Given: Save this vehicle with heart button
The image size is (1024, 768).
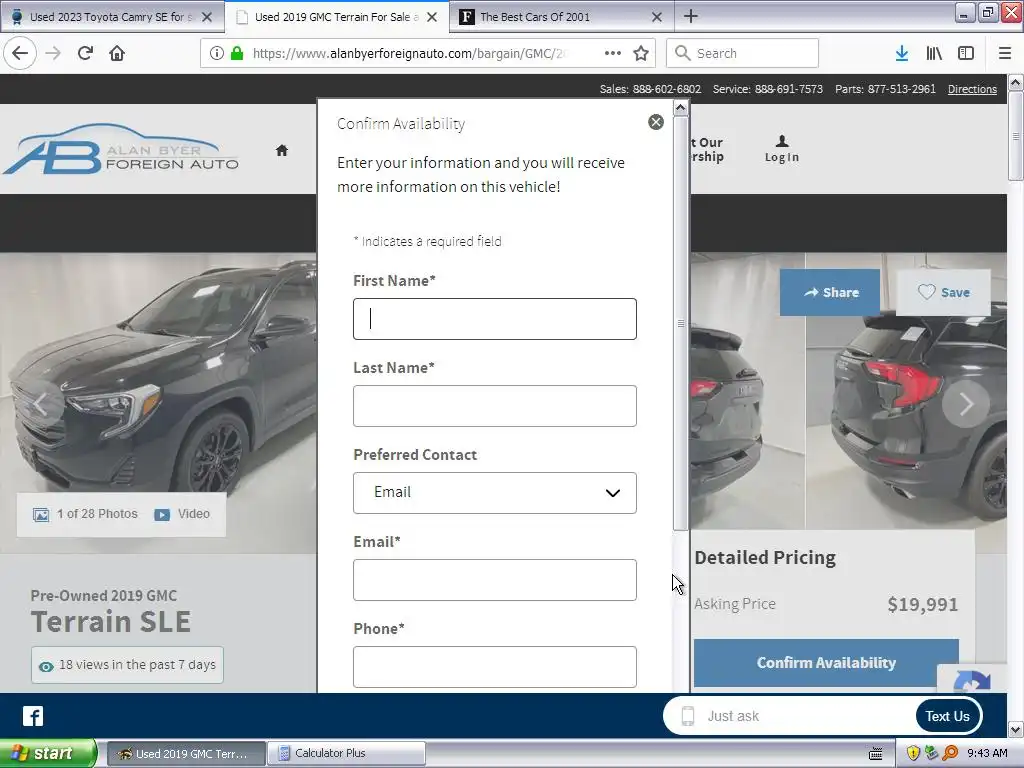Looking at the screenshot, I should [x=944, y=293].
